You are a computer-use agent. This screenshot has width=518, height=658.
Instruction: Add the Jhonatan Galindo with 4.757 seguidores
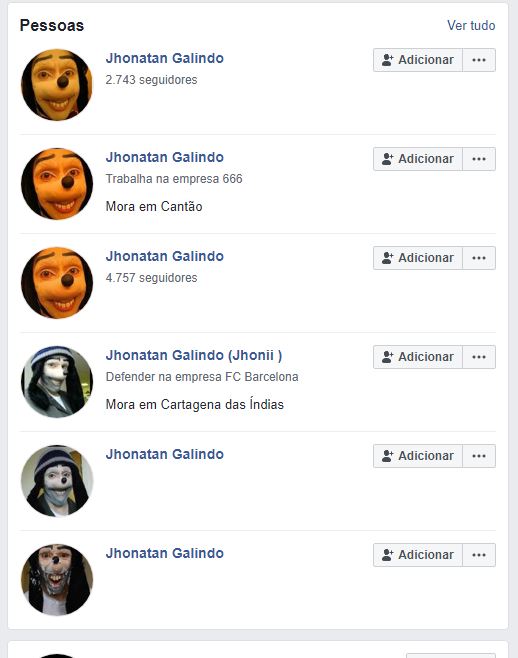[x=418, y=258]
